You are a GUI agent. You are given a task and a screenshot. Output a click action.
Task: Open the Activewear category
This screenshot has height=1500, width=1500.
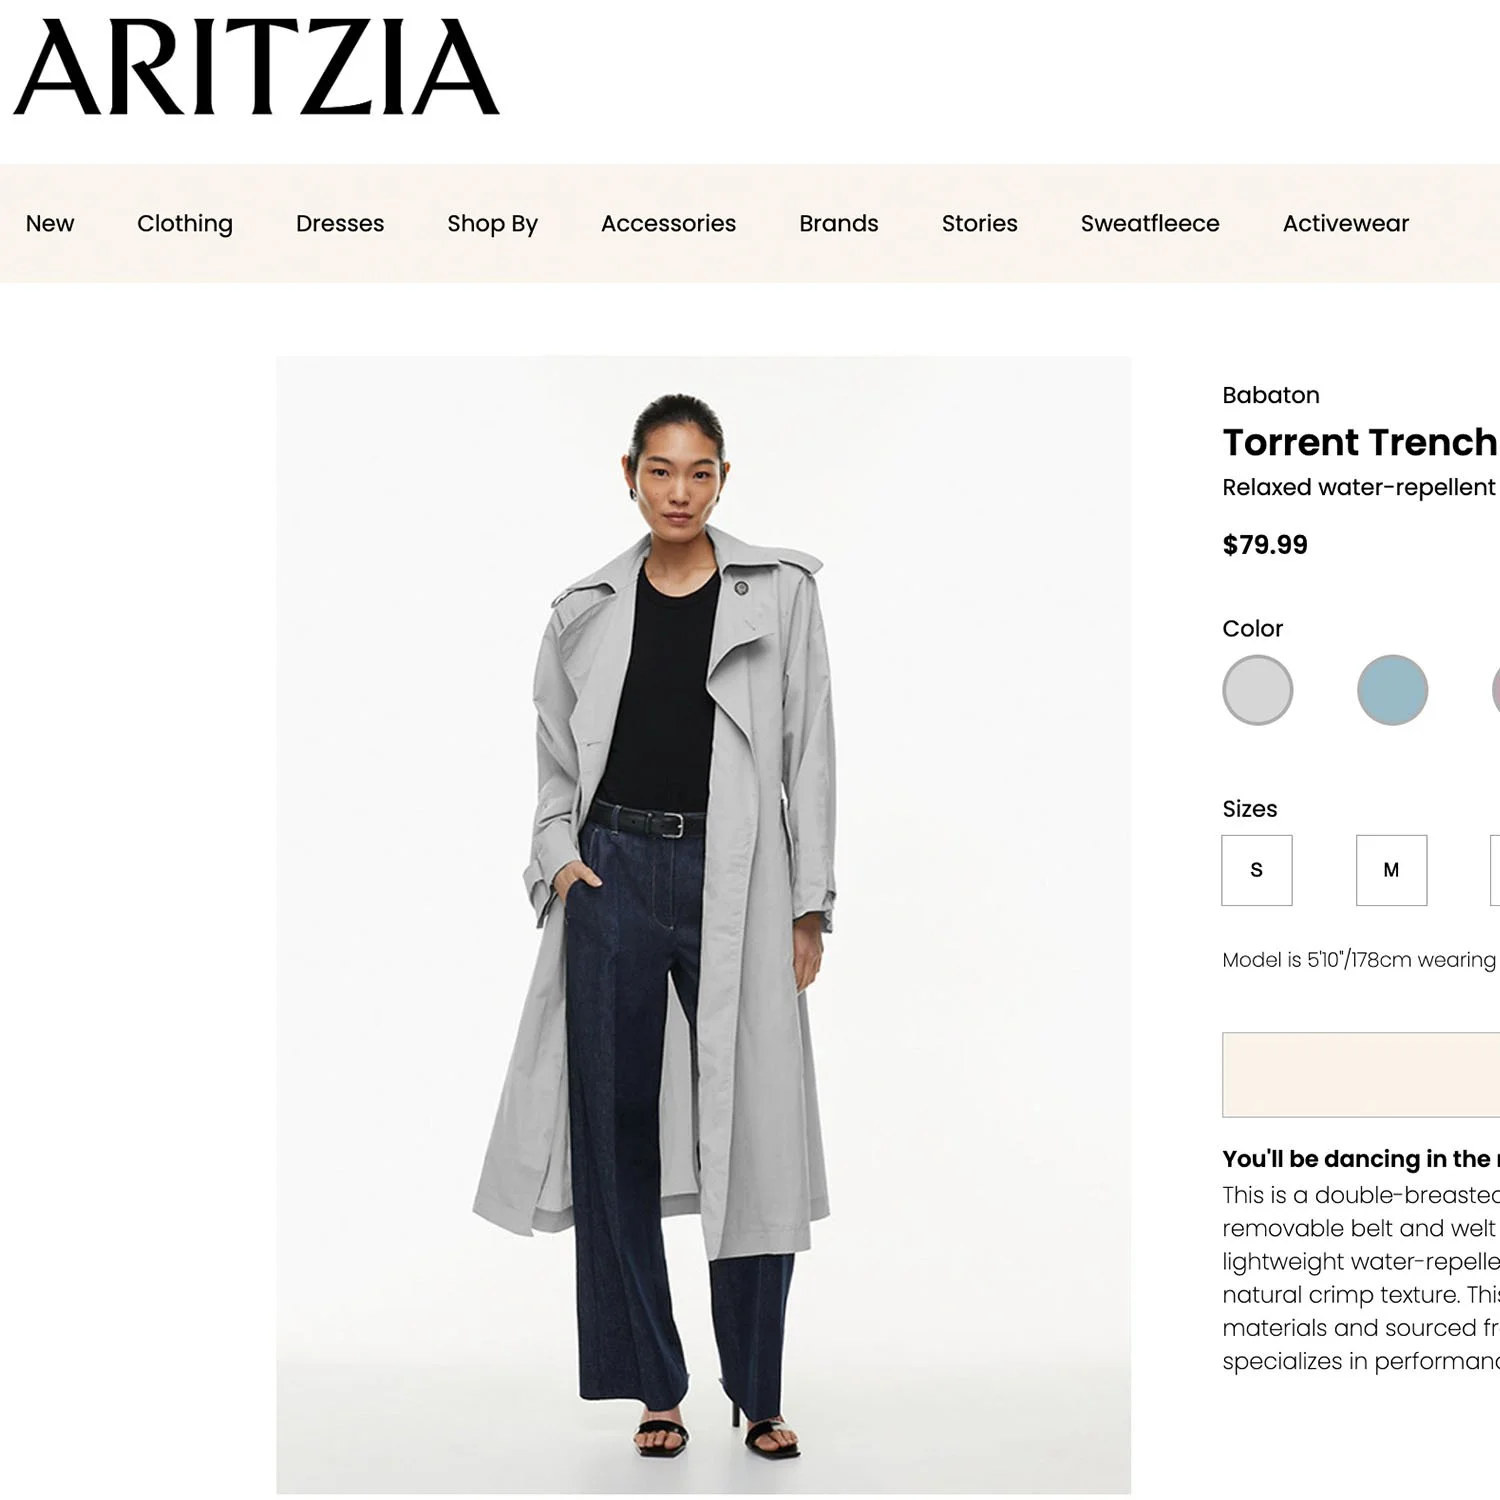point(1345,223)
